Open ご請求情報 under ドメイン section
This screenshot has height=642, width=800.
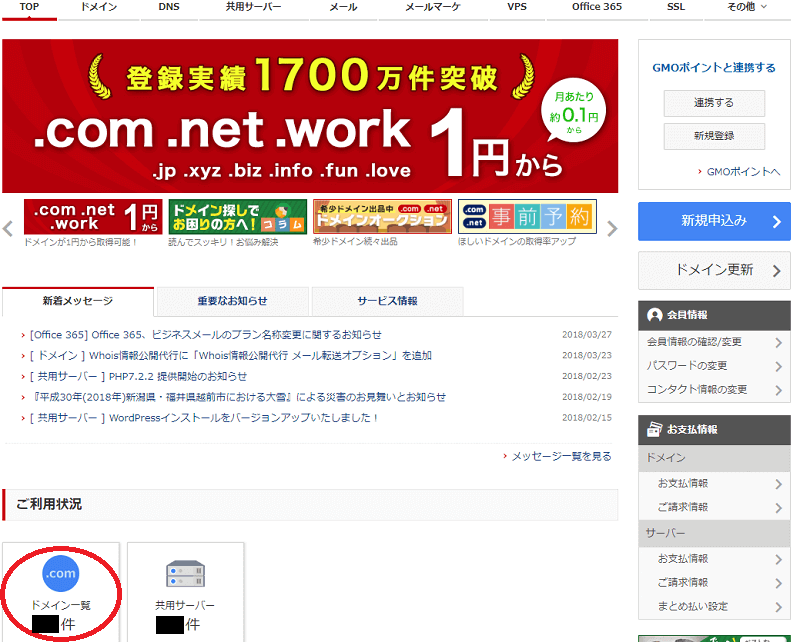coord(714,507)
